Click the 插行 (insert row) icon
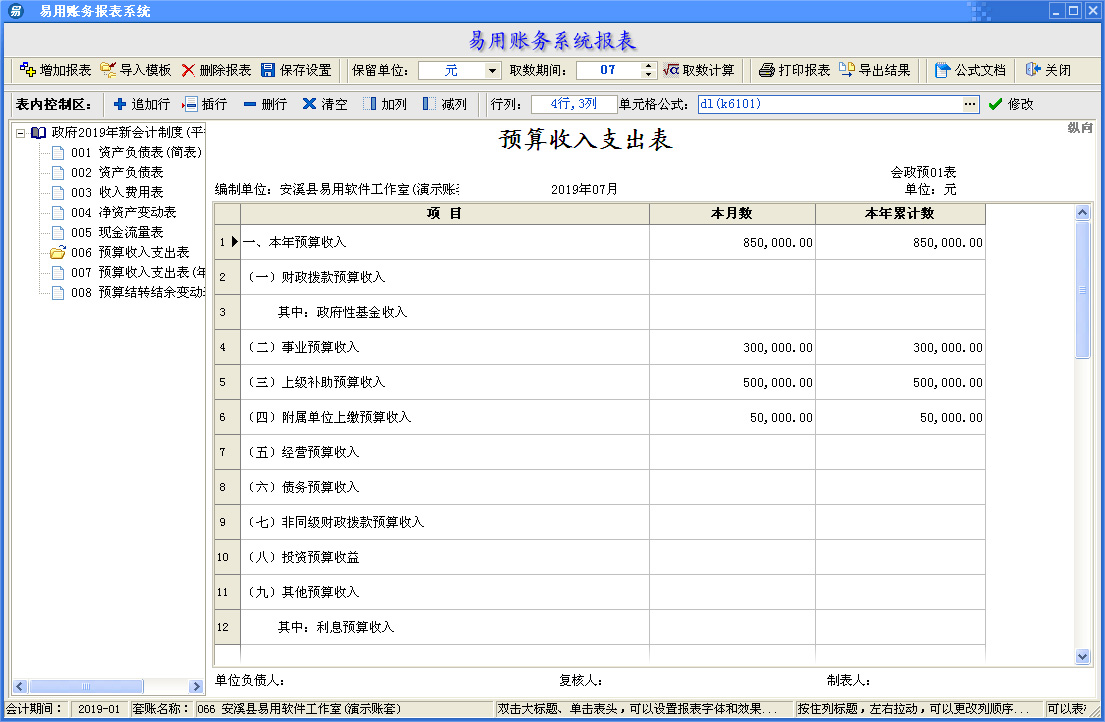Screen dimensions: 1105x722 [190, 104]
